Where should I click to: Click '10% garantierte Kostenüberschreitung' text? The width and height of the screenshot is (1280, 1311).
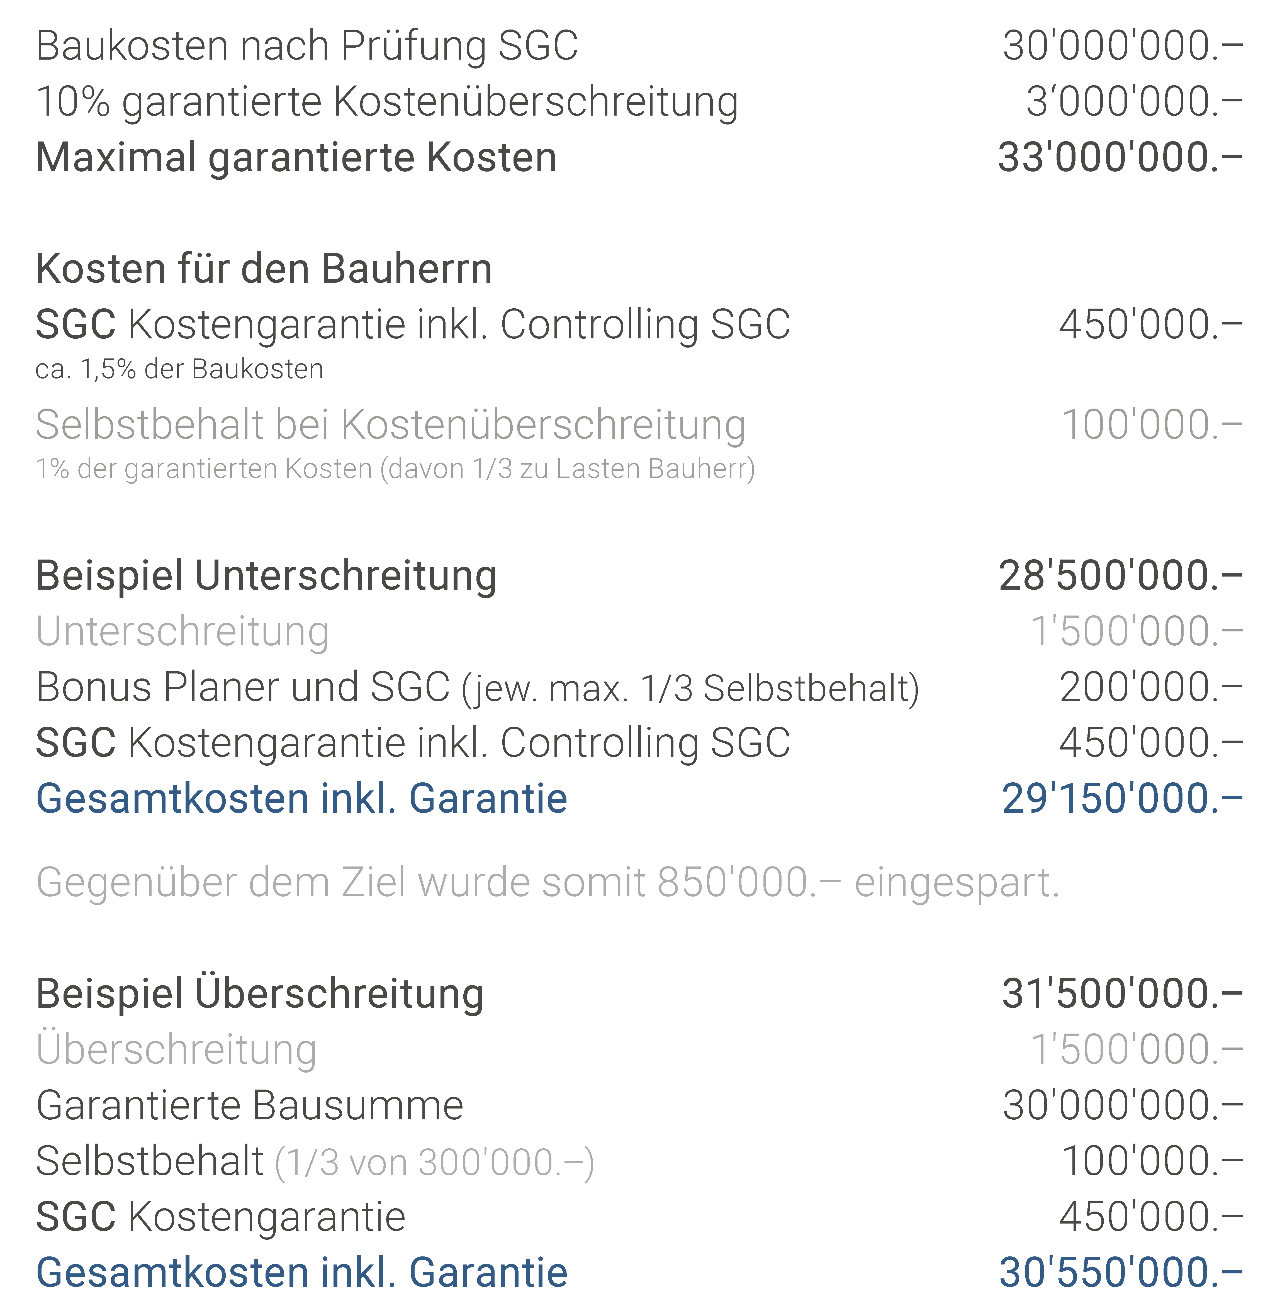(387, 102)
